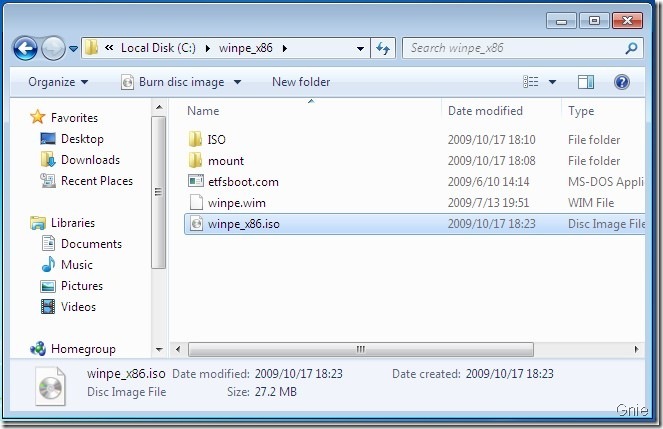The width and height of the screenshot is (663, 429).
Task: Create a New folder
Action: click(301, 82)
